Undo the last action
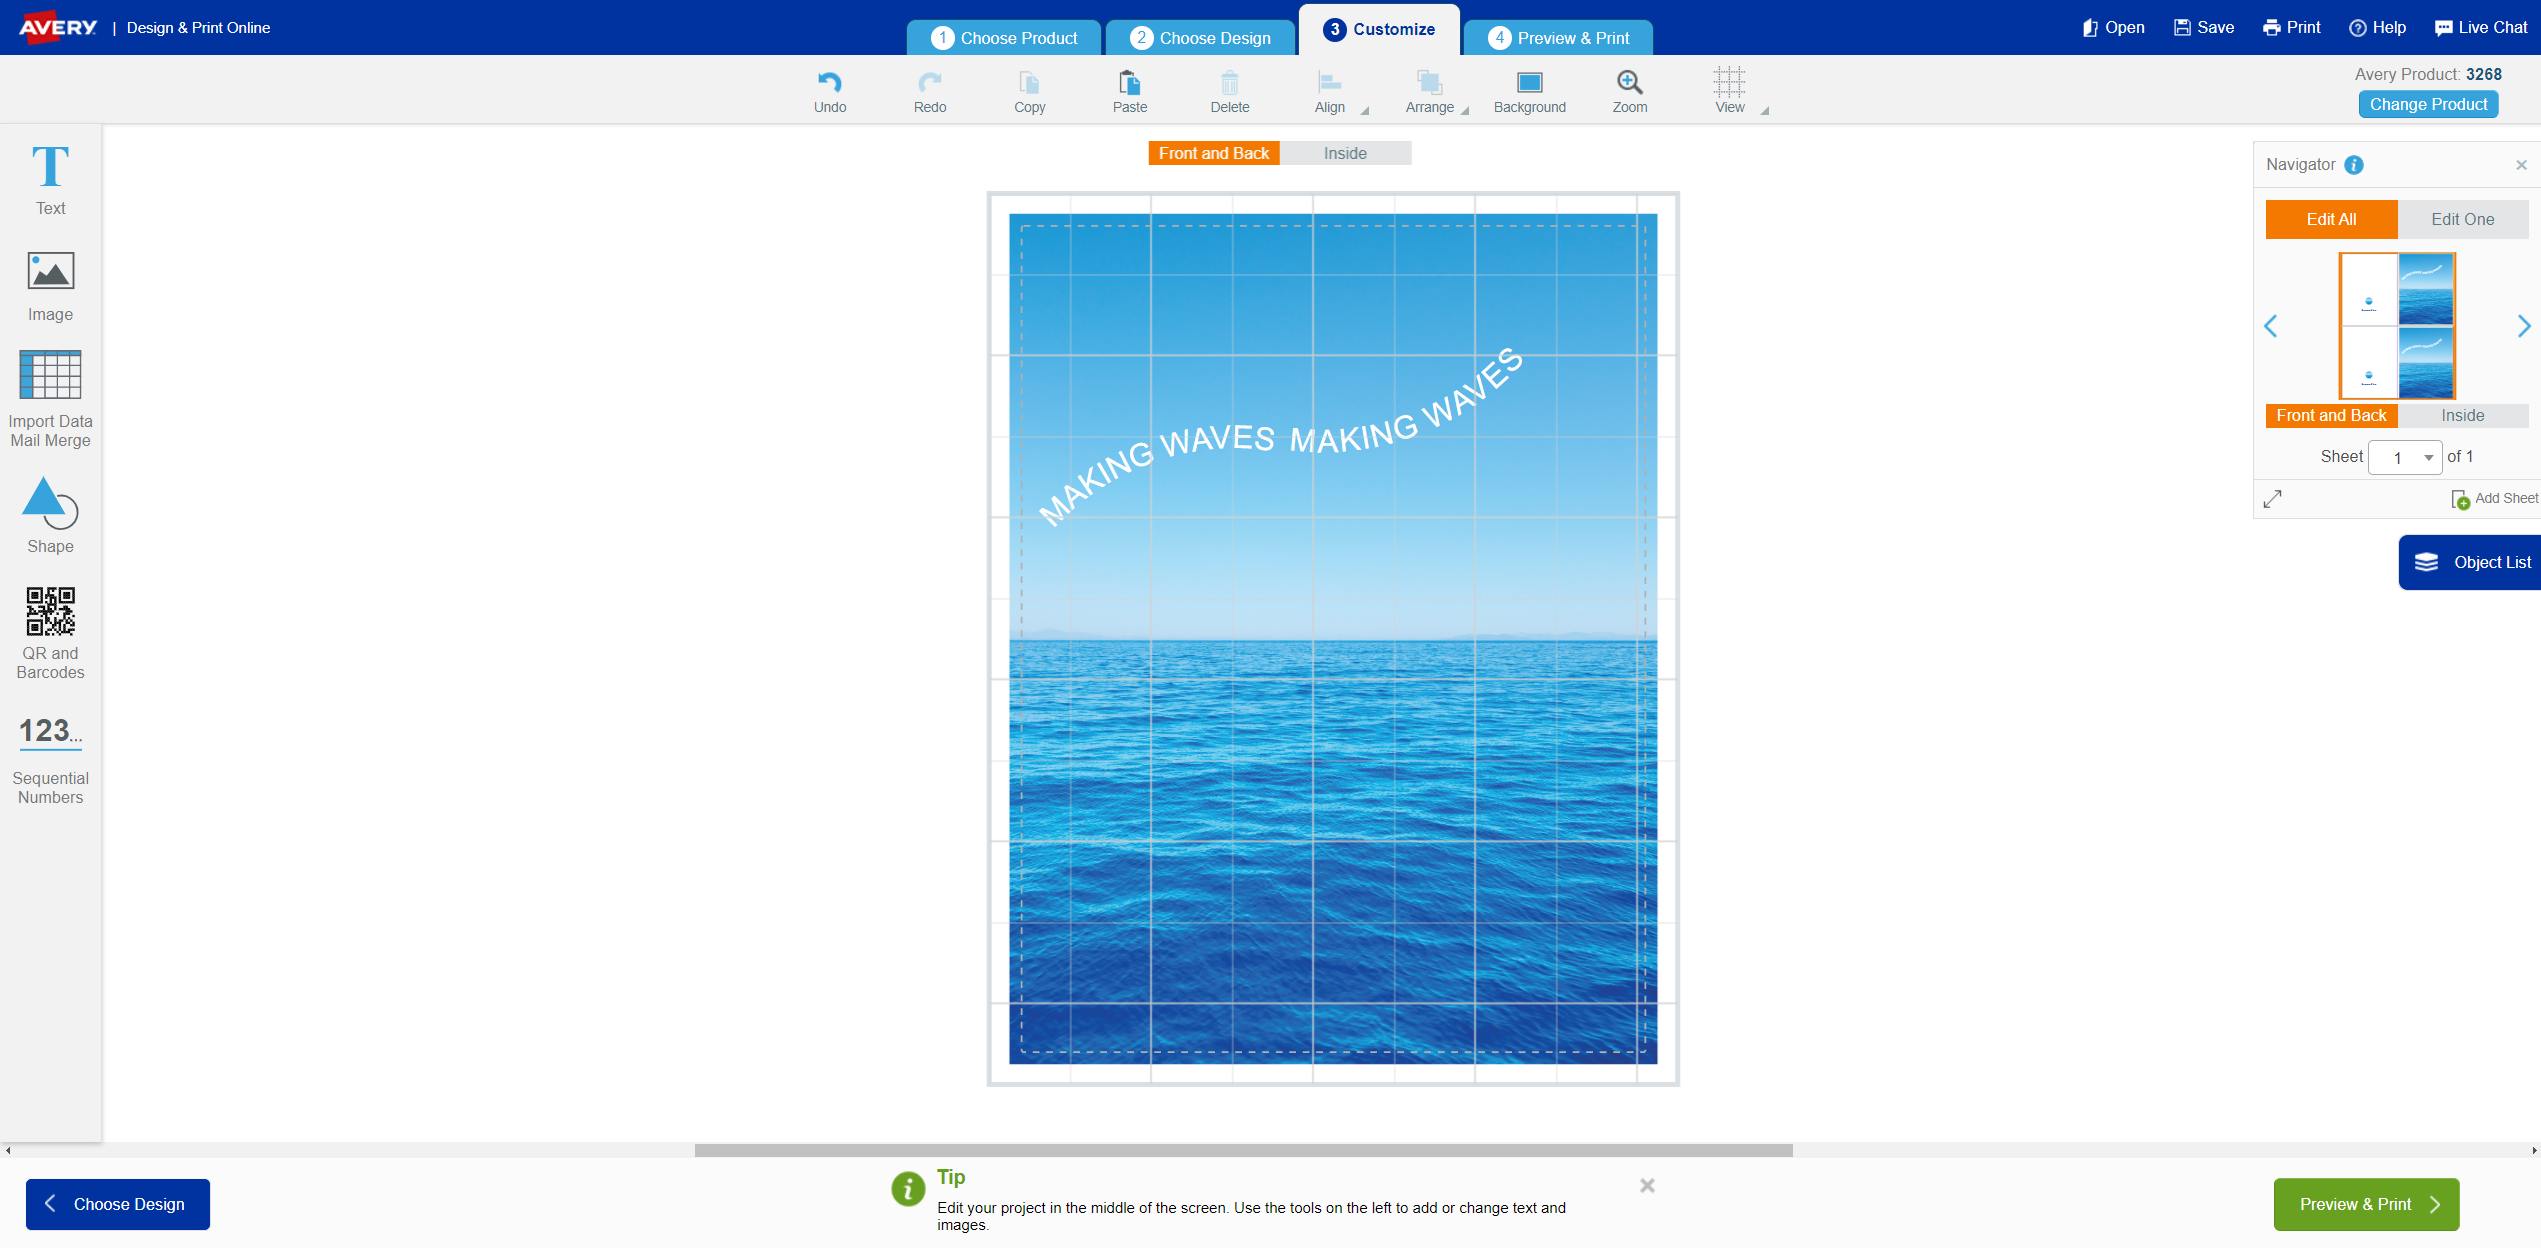 point(830,92)
